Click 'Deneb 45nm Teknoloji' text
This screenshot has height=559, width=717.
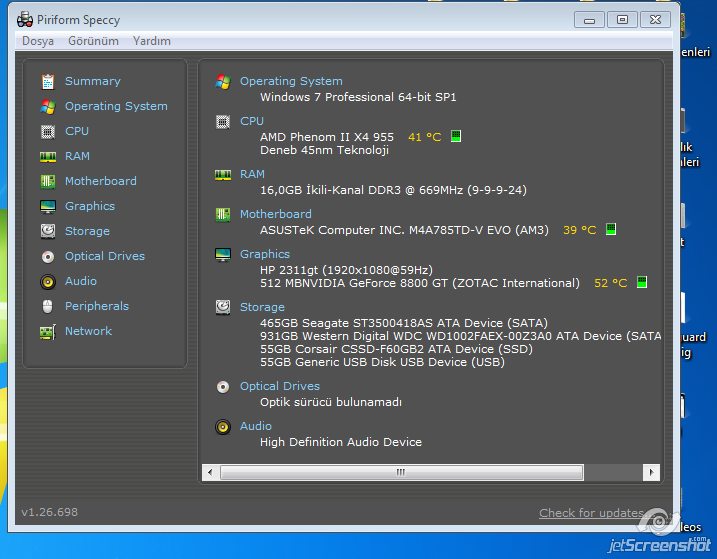click(x=324, y=150)
